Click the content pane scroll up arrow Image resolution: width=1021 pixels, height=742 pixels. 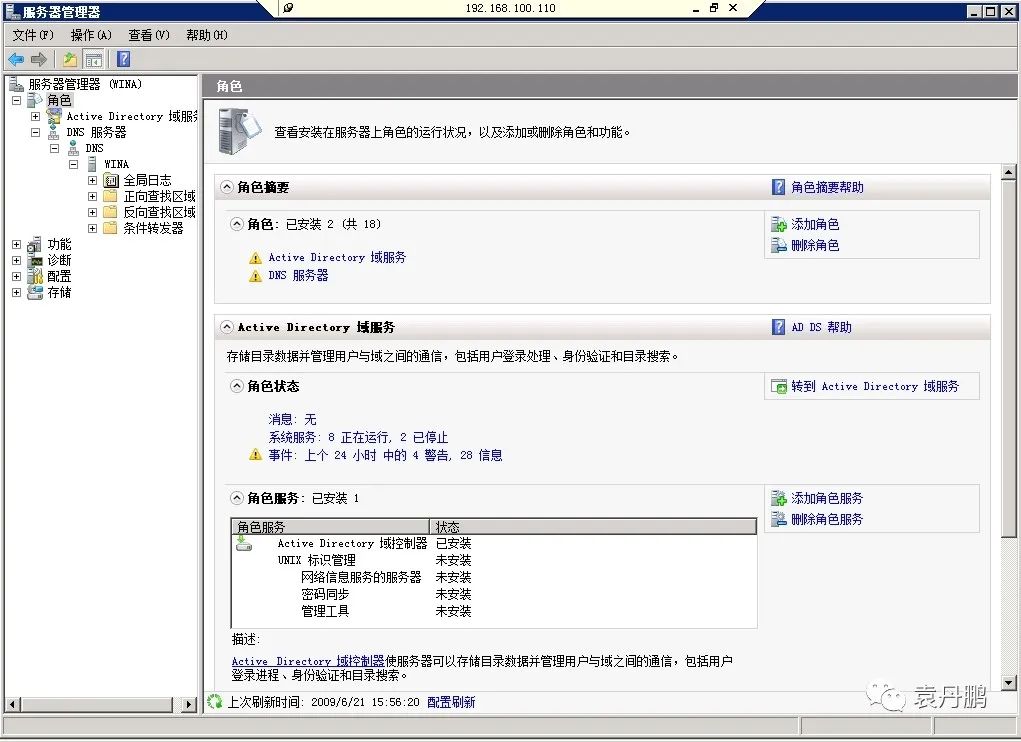1008,172
